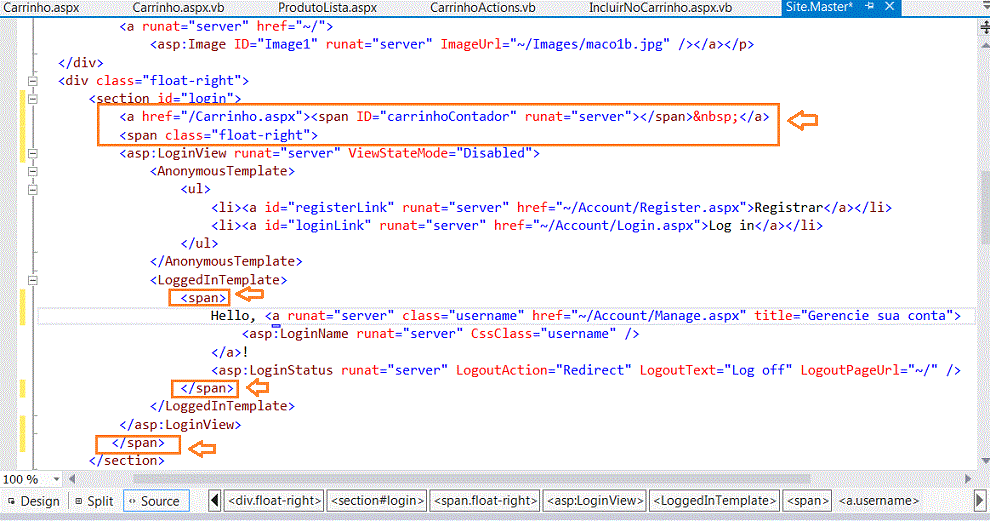Collapse the LoggedInTemplate block

[x=33, y=280]
